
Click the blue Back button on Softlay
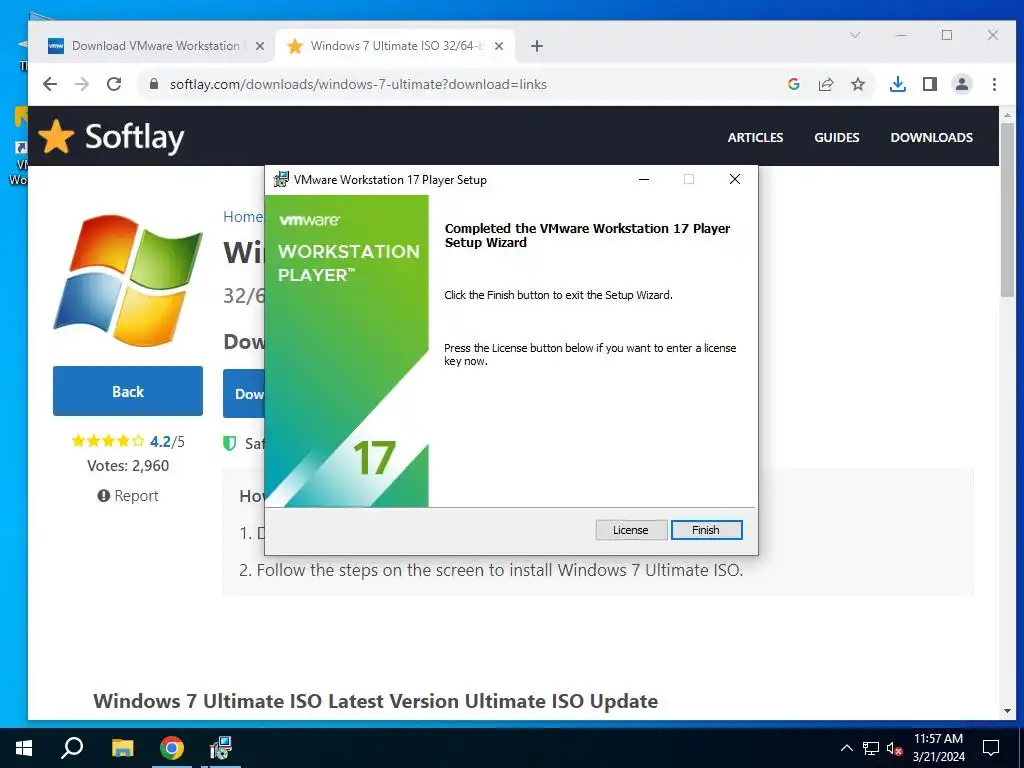[x=128, y=391]
